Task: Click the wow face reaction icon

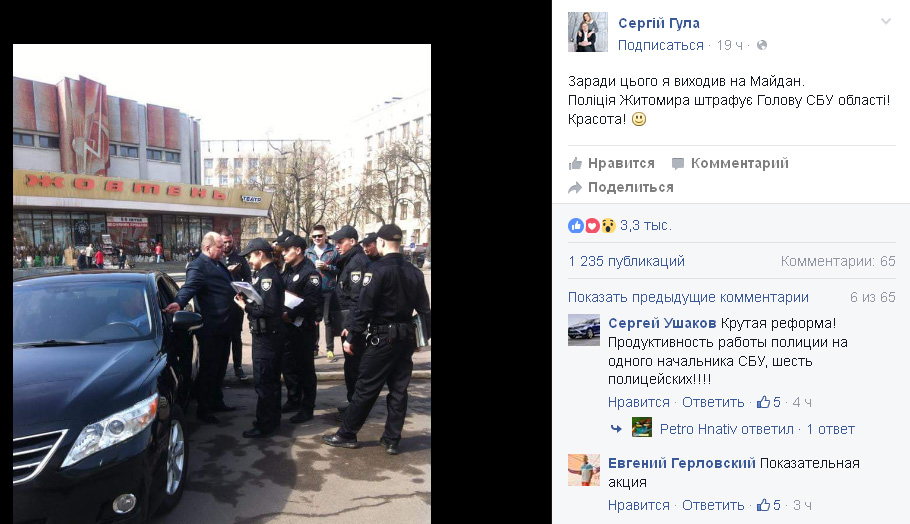Action: pos(608,226)
